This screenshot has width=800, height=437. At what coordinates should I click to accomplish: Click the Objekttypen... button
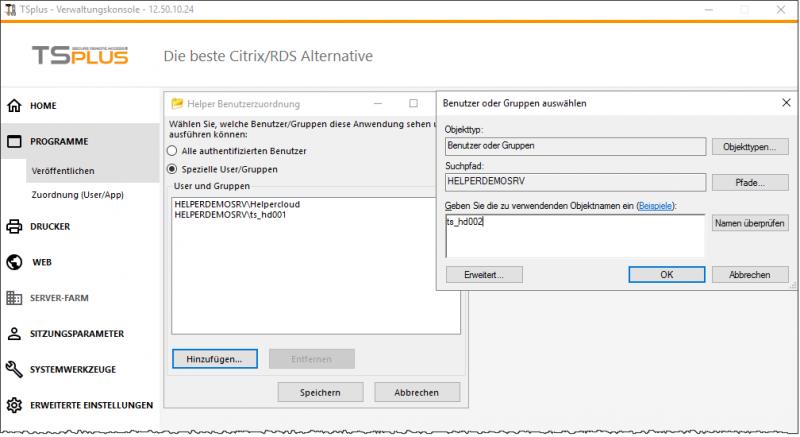pos(750,147)
